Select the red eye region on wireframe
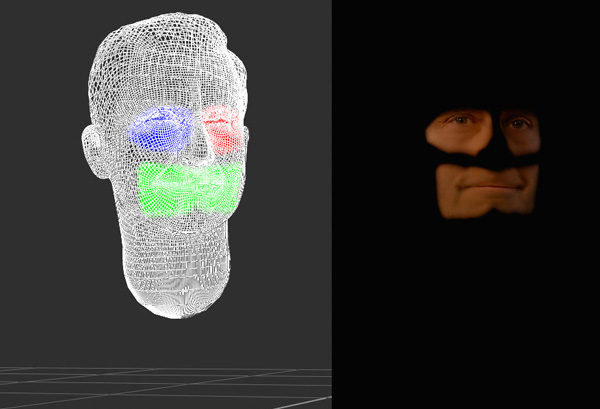 [x=222, y=126]
